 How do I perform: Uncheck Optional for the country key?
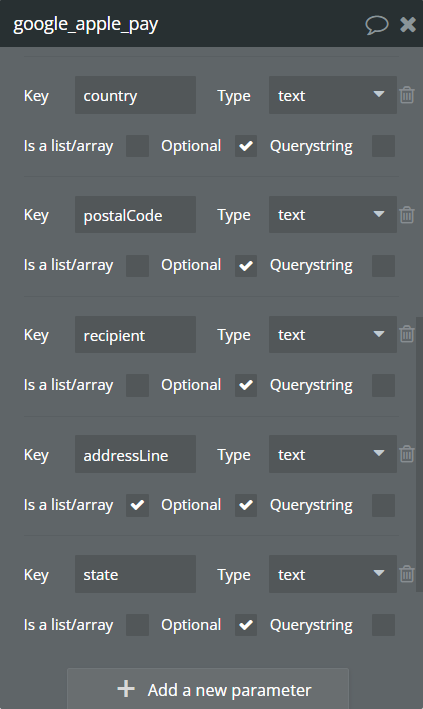[x=246, y=146]
